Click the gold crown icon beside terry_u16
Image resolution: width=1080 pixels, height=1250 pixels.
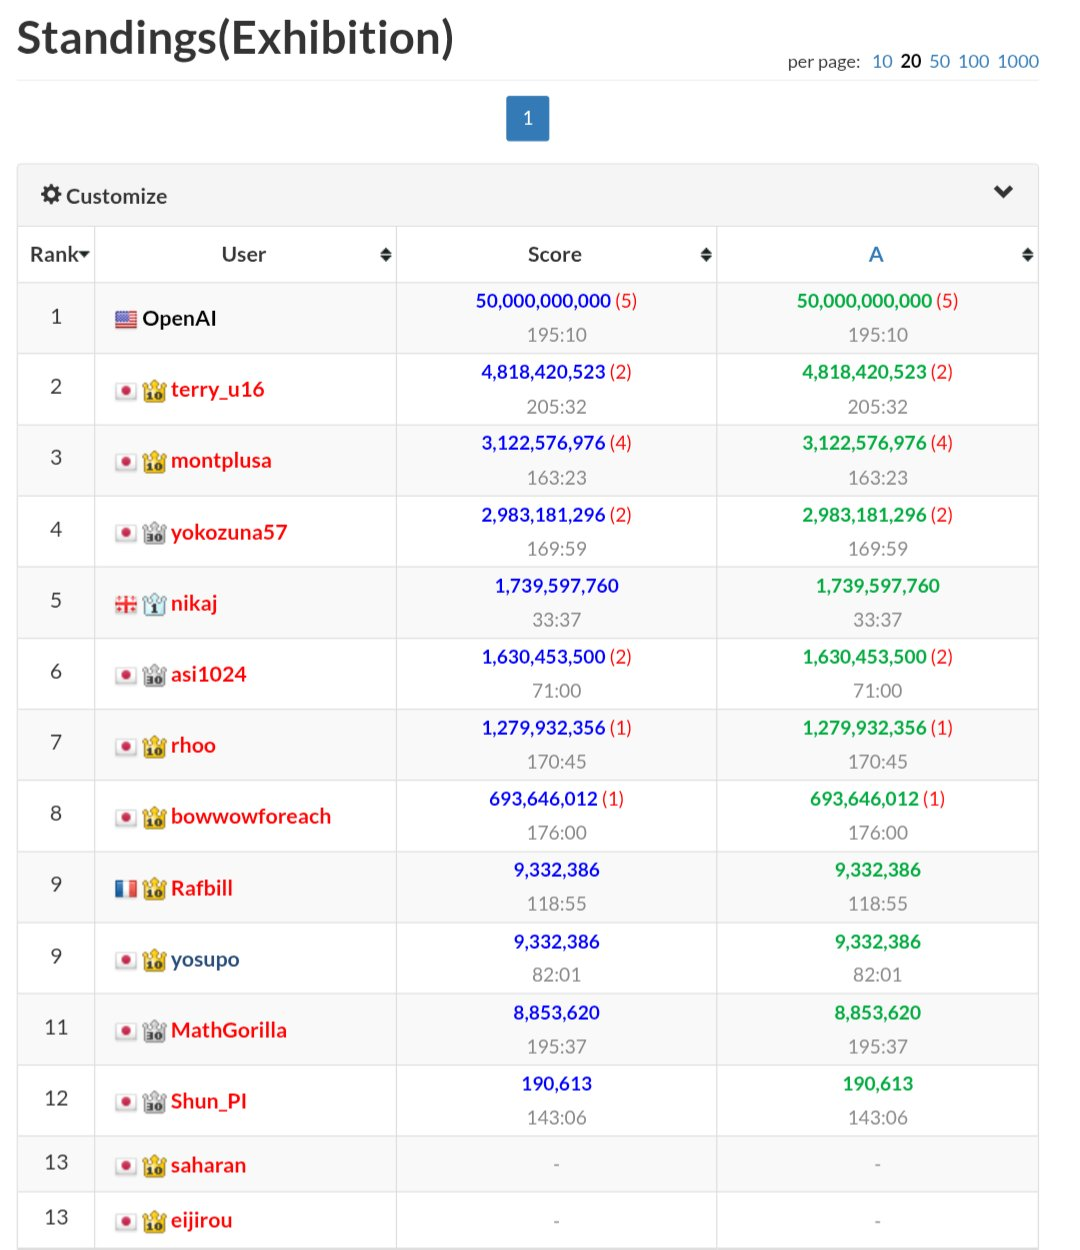154,390
